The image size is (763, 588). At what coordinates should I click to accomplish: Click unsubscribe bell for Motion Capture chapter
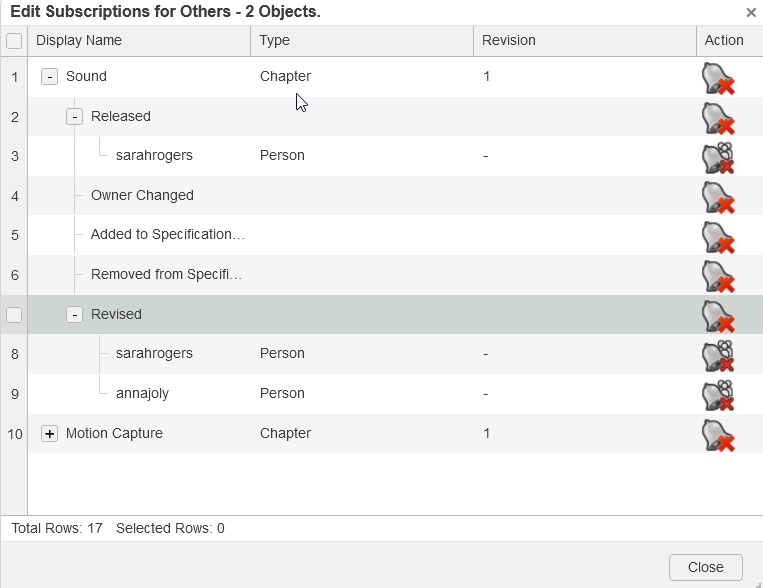point(718,435)
